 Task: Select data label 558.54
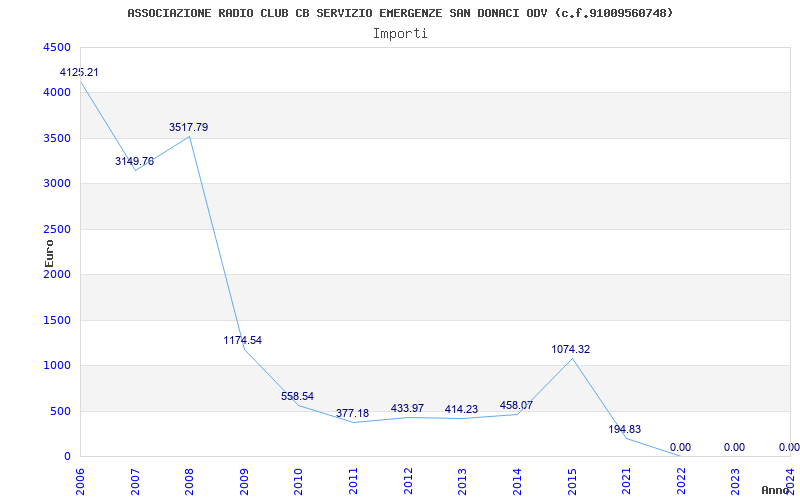[297, 396]
